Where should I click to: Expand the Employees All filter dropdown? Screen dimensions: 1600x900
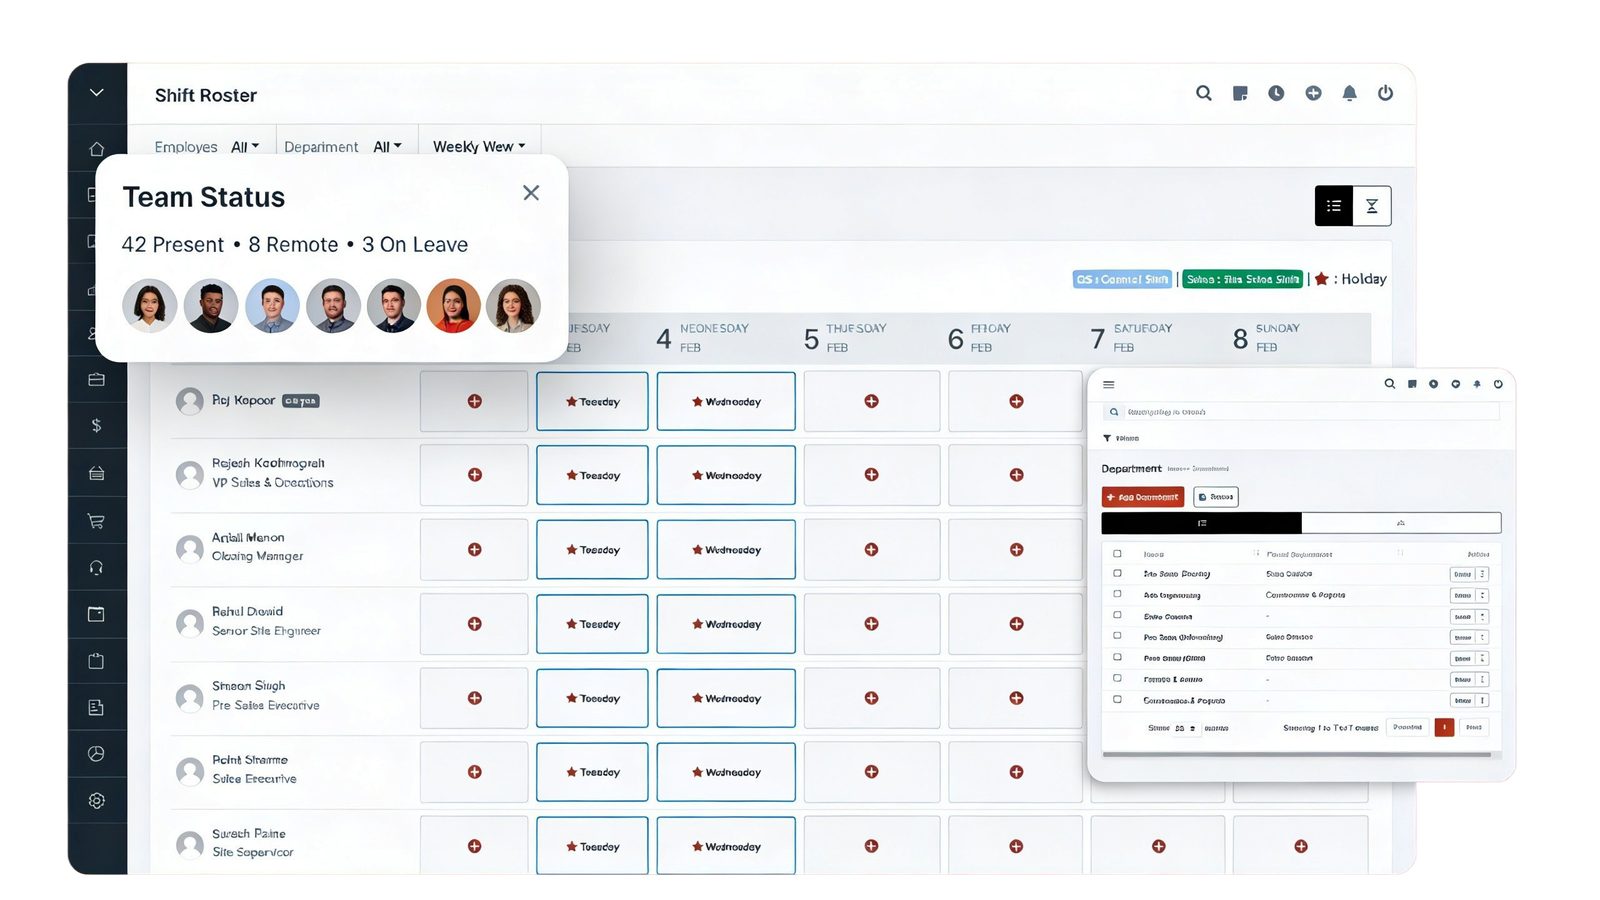point(244,147)
